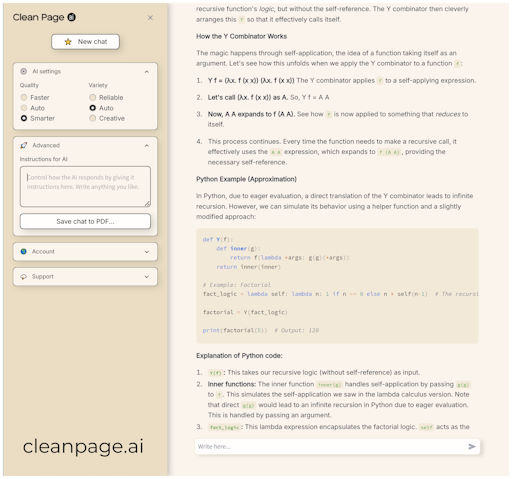Click the Account label text
Screen dimensions: 512x479
tap(43, 252)
